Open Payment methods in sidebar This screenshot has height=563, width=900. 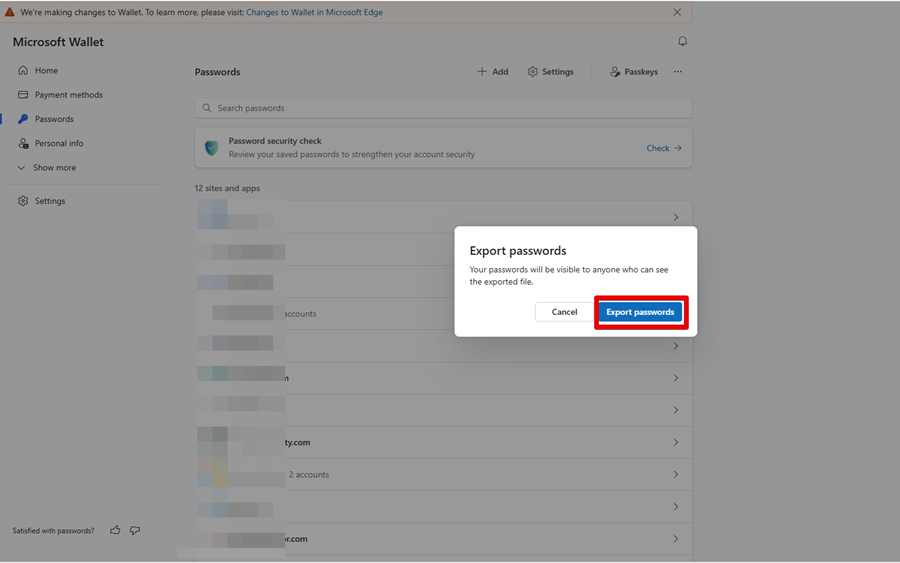coord(68,95)
